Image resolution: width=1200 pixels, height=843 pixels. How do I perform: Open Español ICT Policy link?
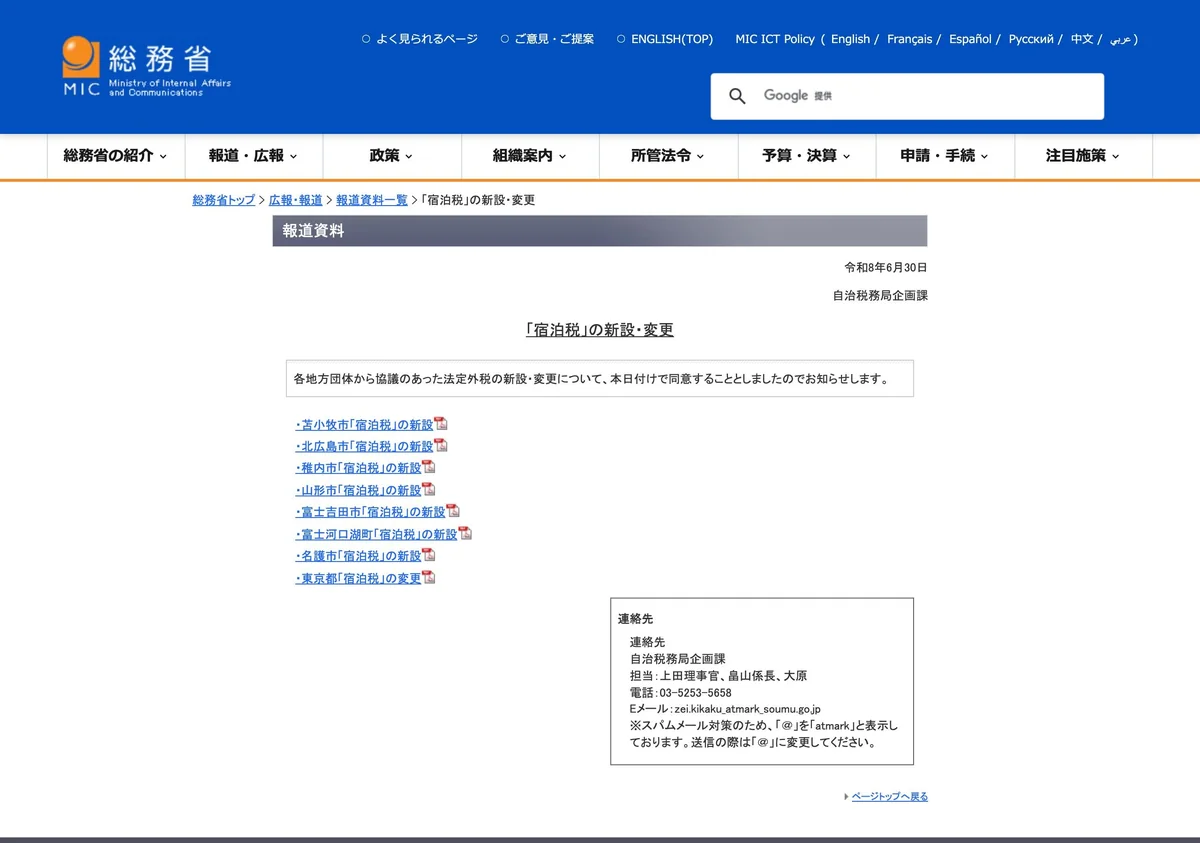point(970,39)
